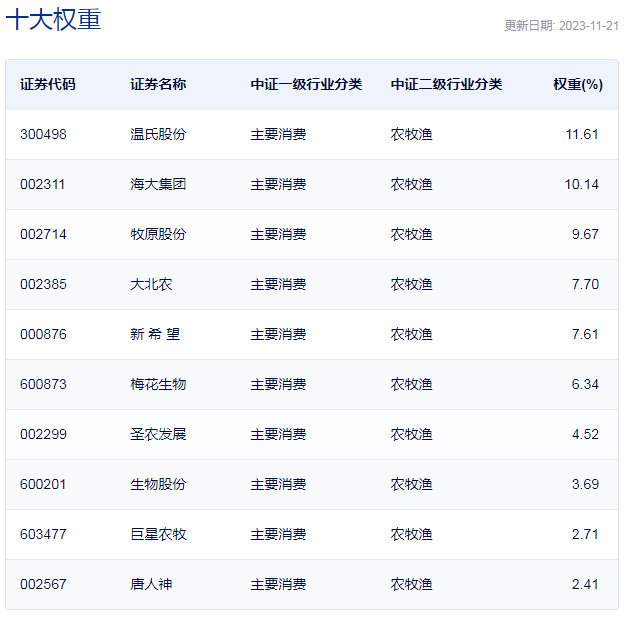Select stock name 新希望
Viewport: 627px width, 619px height.
point(155,334)
